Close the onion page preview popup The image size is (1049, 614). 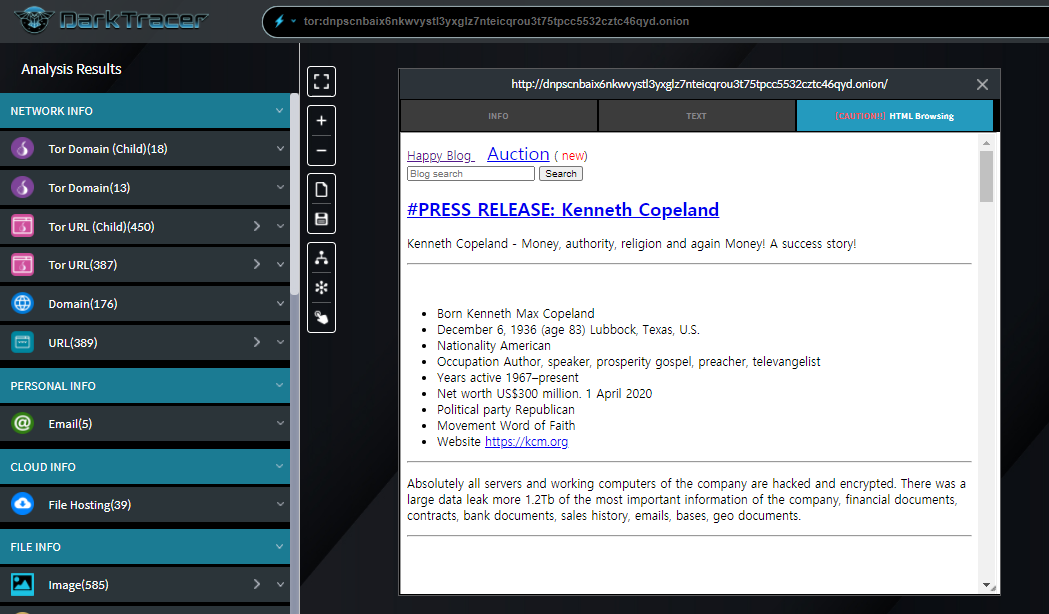click(982, 84)
